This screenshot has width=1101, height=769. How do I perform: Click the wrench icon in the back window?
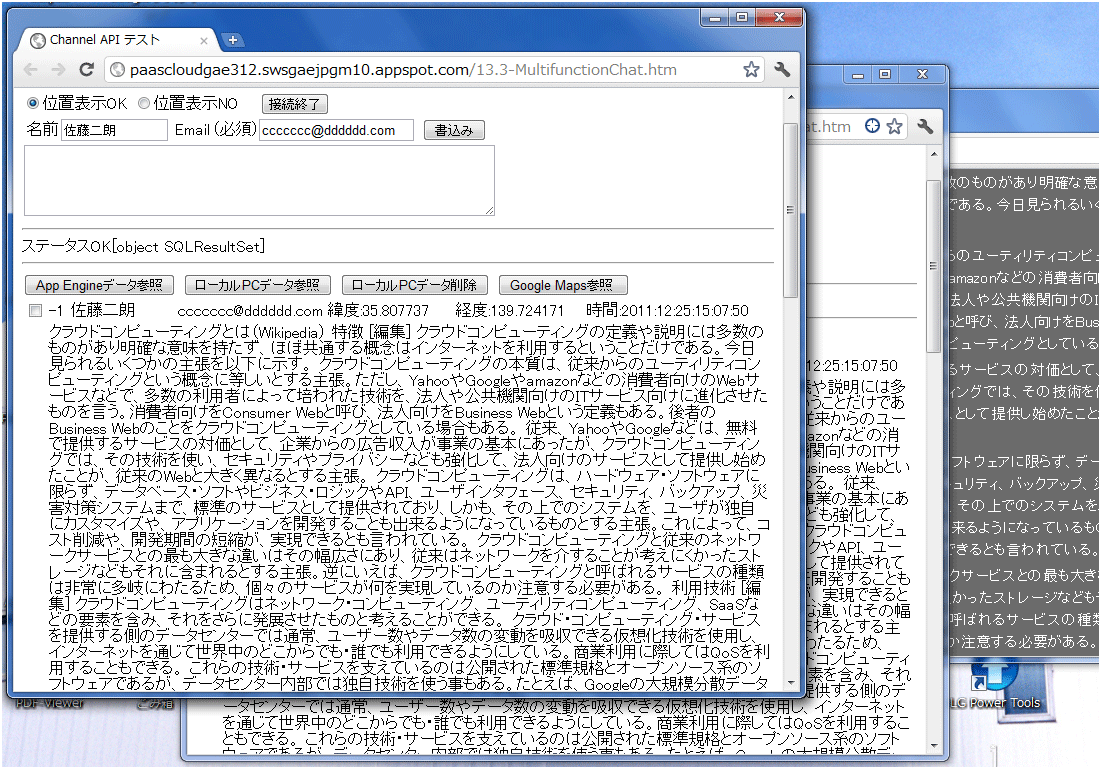tap(925, 126)
